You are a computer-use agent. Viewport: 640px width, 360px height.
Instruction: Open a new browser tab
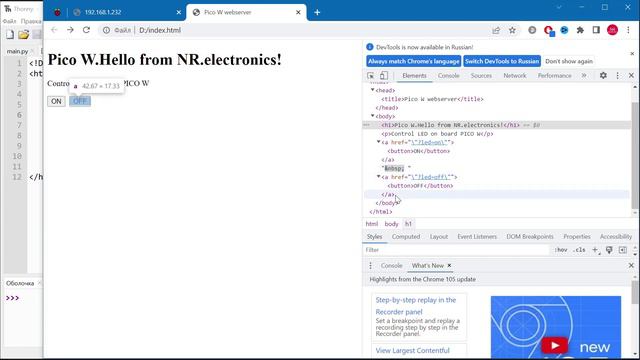317,12
